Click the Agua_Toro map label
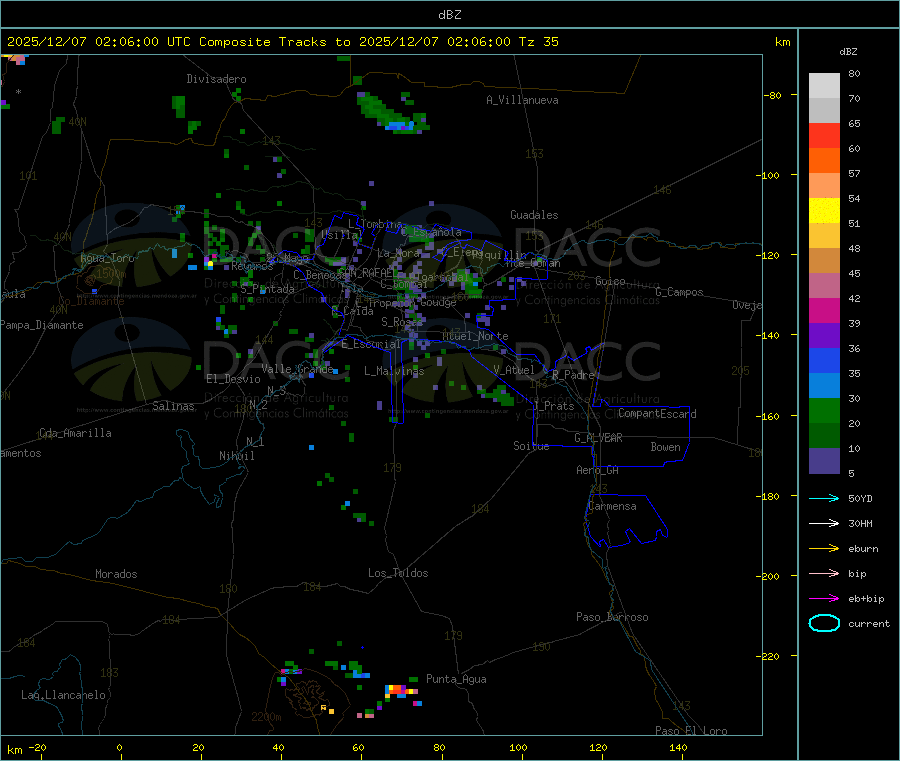Screen dimensions: 900x761 [107, 258]
